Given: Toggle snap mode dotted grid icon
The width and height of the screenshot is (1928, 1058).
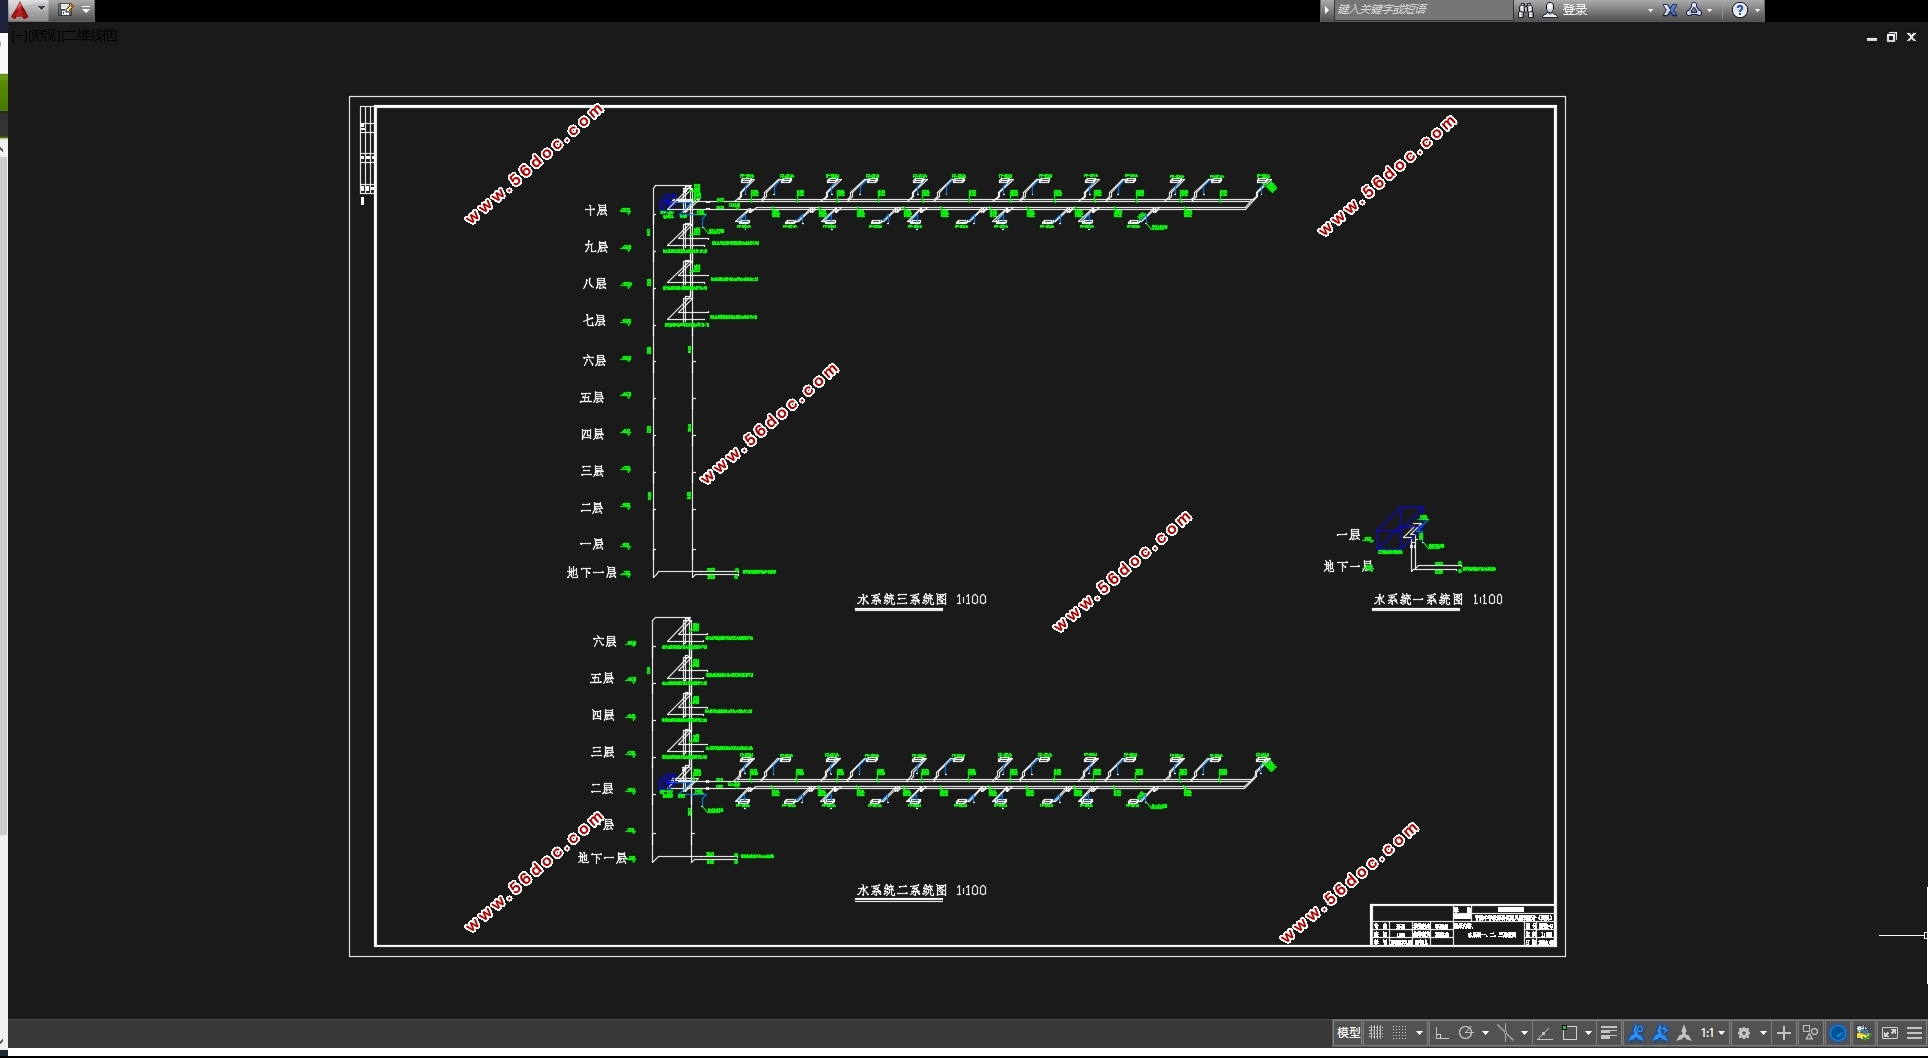Looking at the screenshot, I should [1400, 1033].
